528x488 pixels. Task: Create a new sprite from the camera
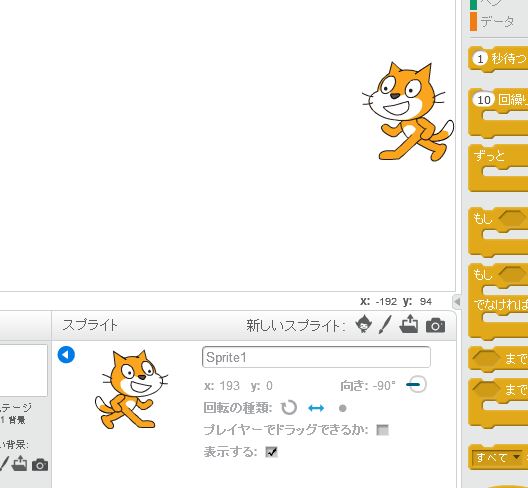coord(435,326)
